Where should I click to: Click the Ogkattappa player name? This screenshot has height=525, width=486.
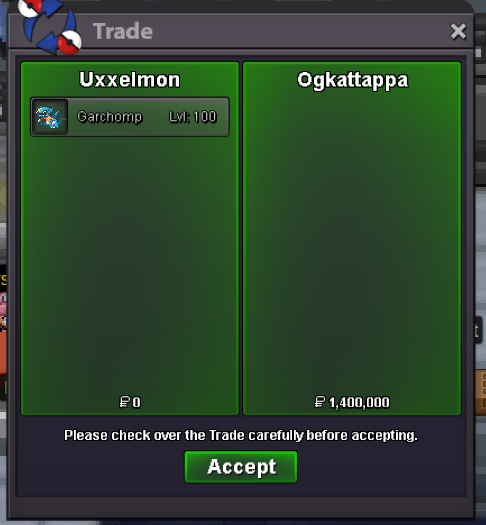pyautogui.click(x=352, y=80)
